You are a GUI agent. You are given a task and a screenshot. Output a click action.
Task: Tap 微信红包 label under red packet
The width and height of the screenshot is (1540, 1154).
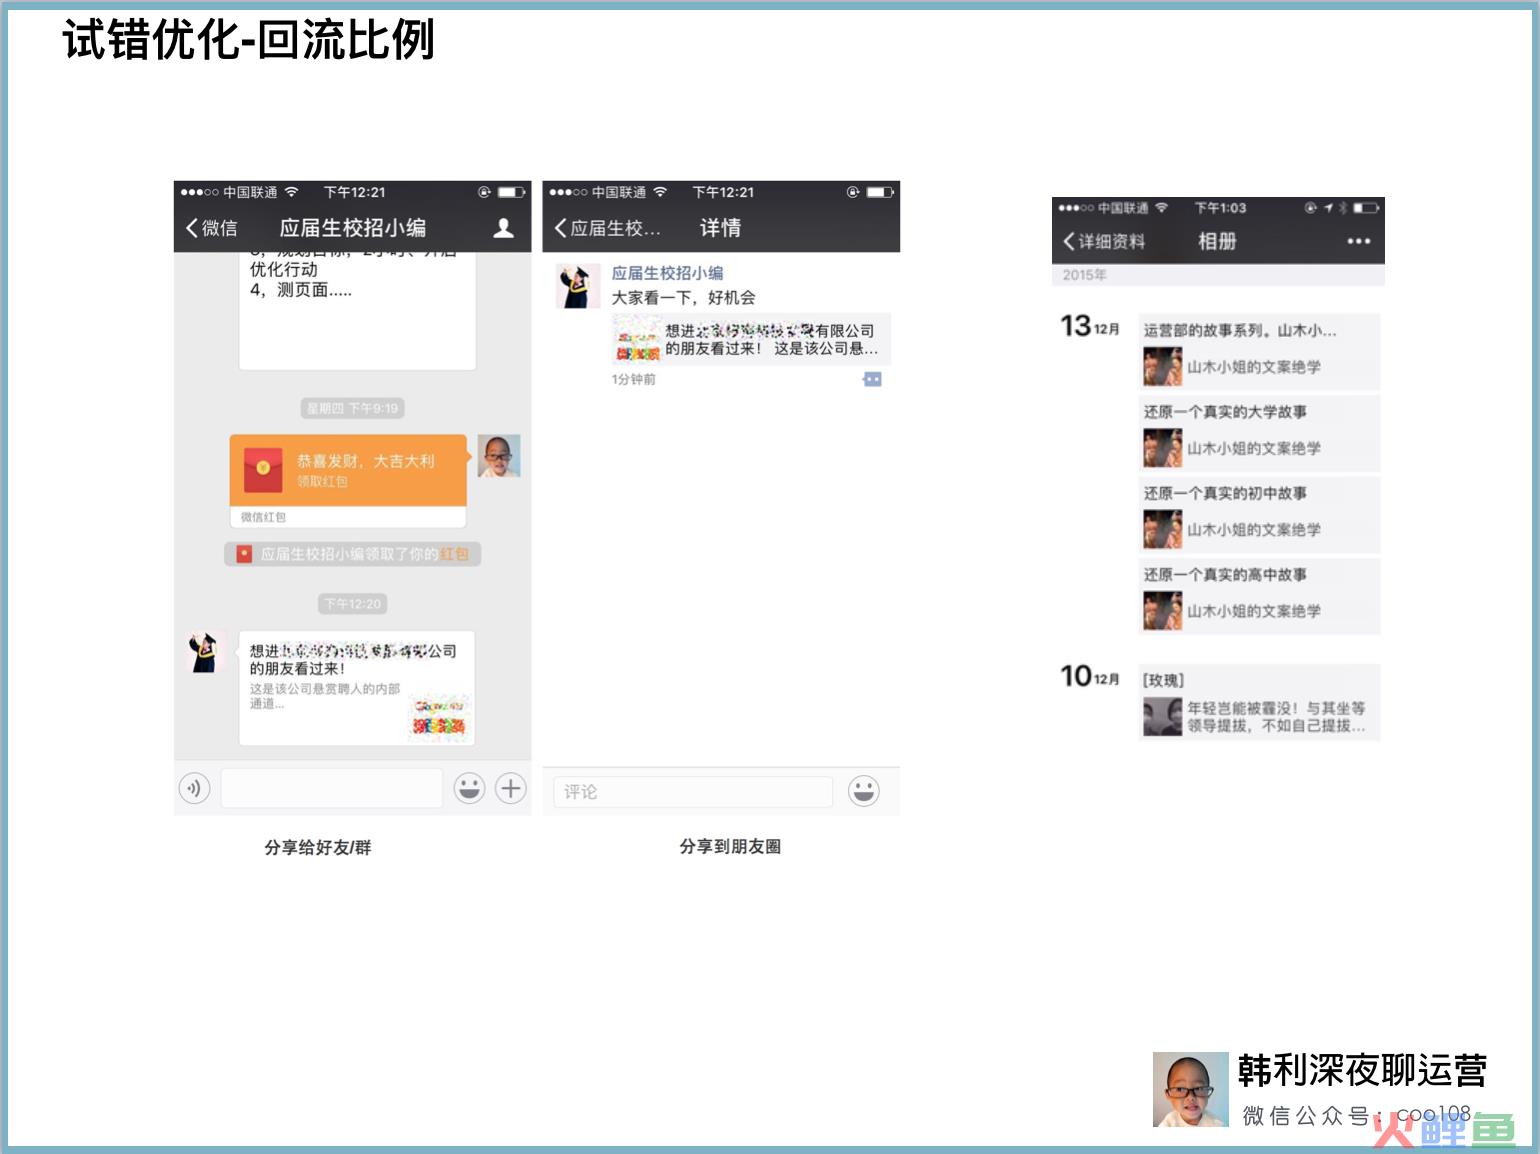click(263, 517)
